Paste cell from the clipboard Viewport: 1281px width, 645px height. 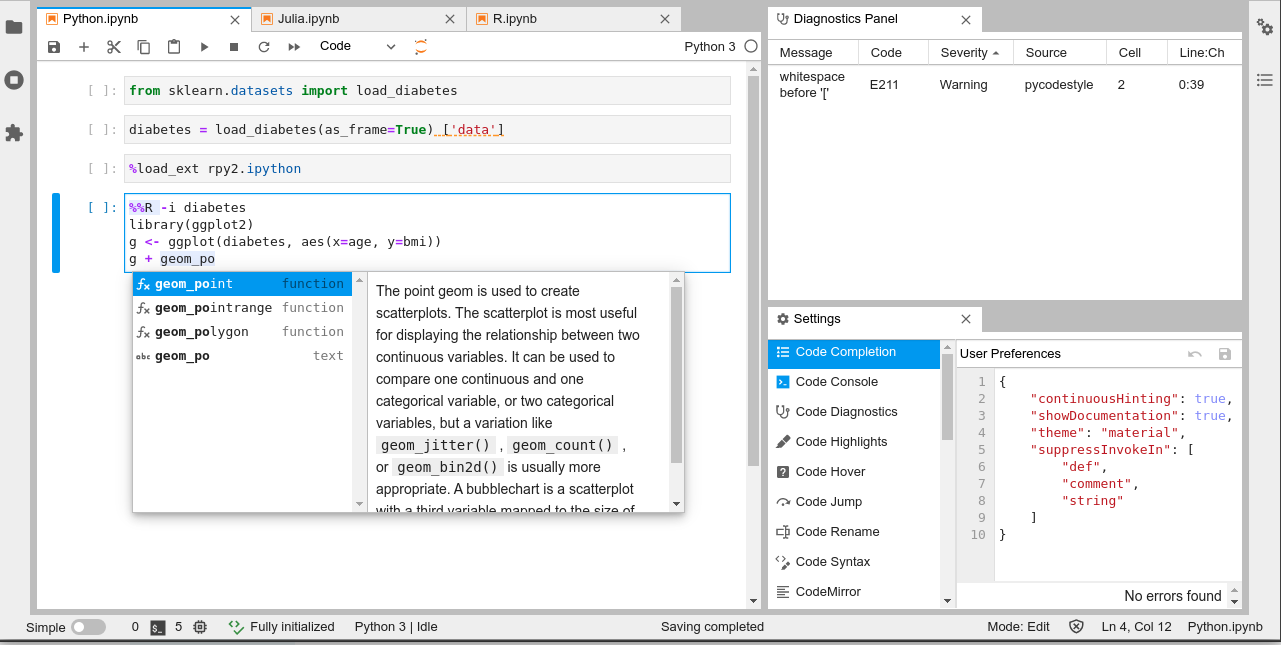(x=174, y=47)
